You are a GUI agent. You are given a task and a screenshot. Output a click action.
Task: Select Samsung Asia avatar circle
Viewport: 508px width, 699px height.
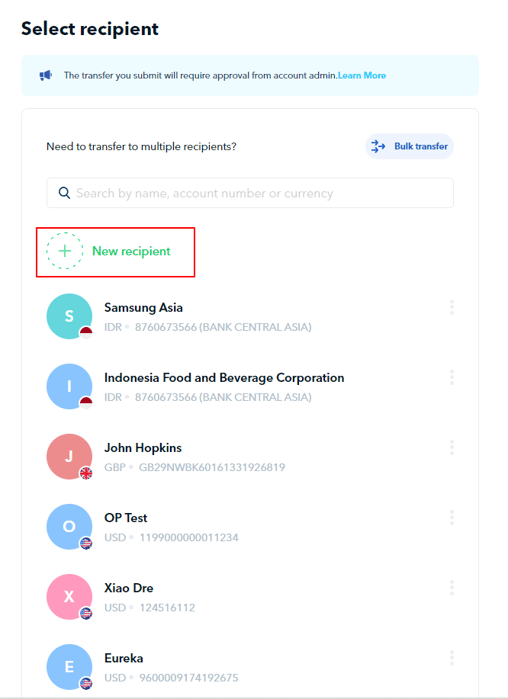tap(69, 316)
